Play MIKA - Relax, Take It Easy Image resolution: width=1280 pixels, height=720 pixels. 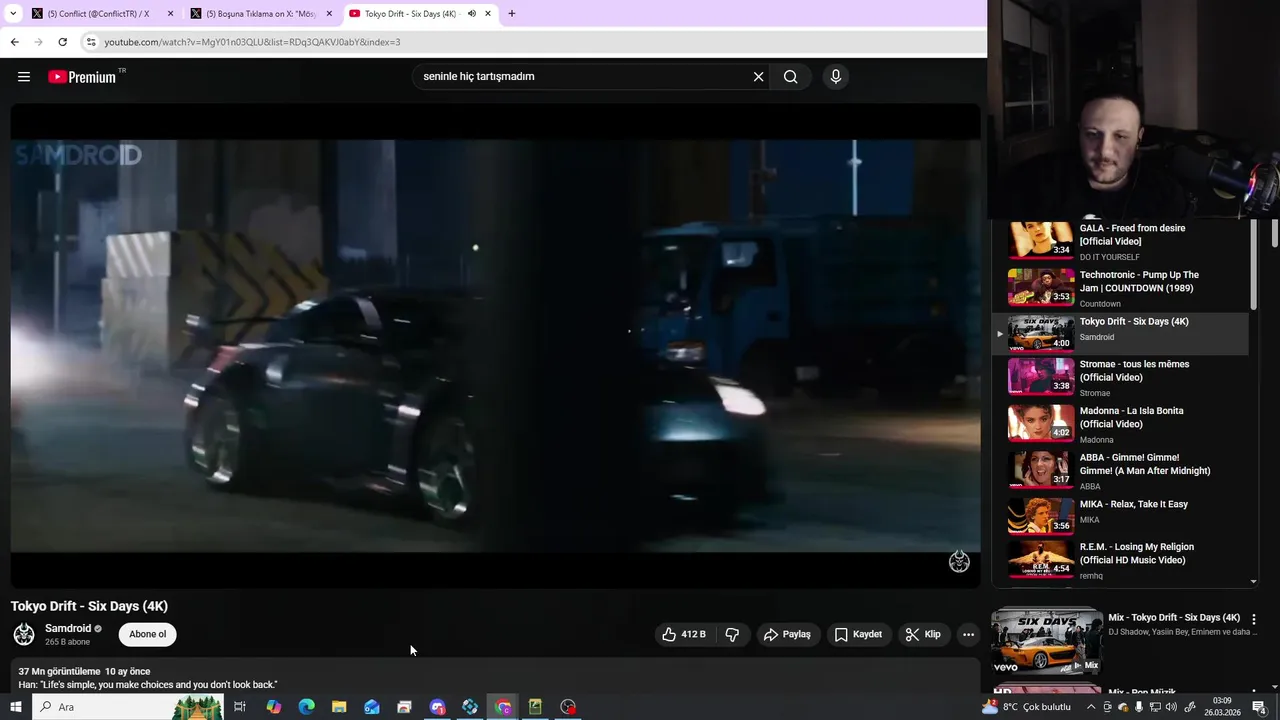1120,516
